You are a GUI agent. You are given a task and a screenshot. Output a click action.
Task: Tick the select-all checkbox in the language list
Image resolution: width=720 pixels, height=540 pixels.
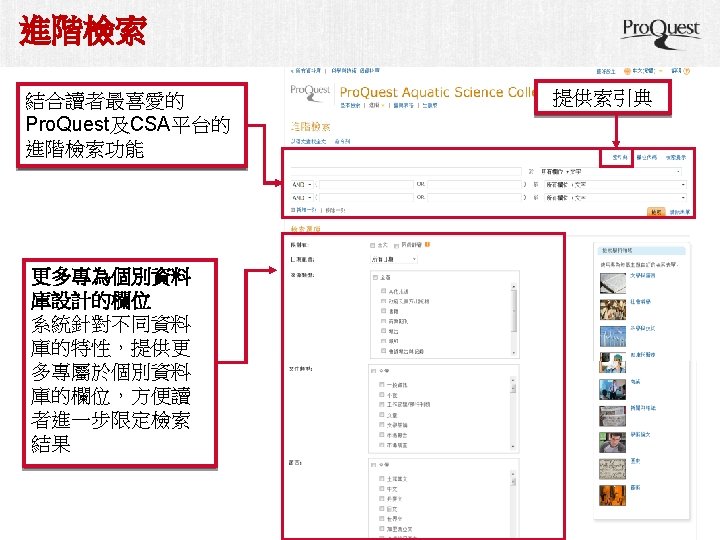point(373,465)
